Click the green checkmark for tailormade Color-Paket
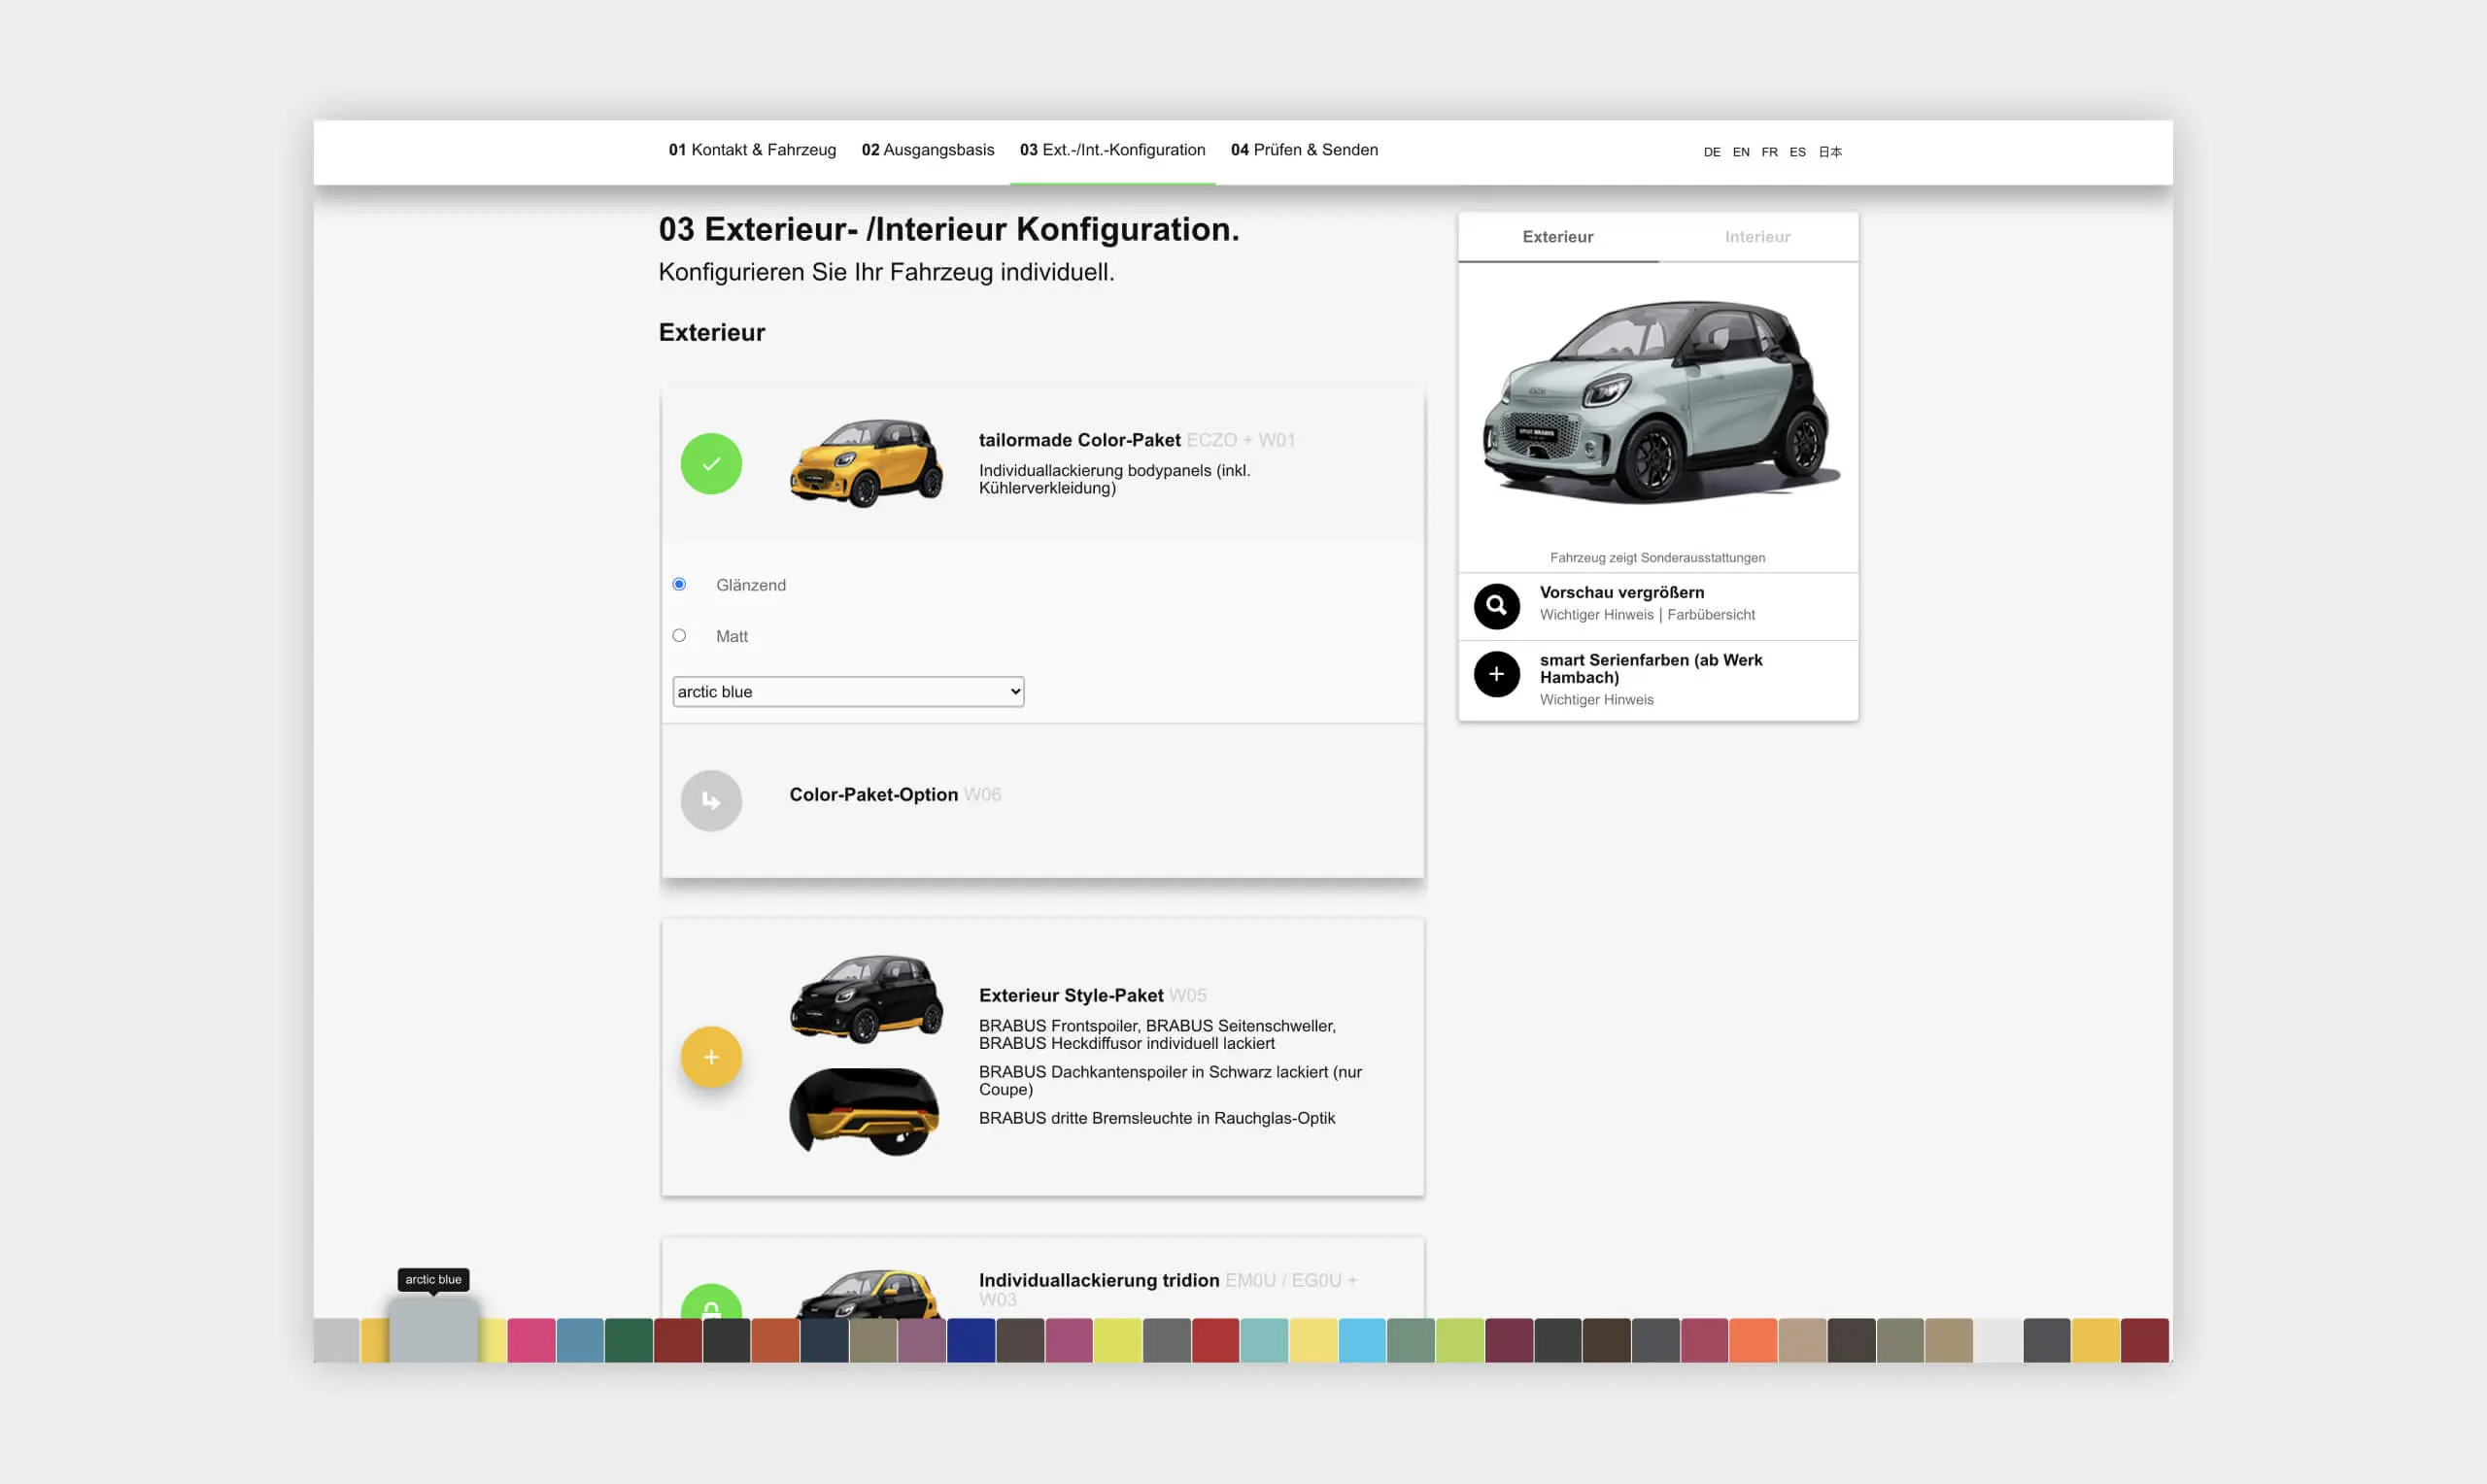The image size is (2487, 1484). coord(711,463)
